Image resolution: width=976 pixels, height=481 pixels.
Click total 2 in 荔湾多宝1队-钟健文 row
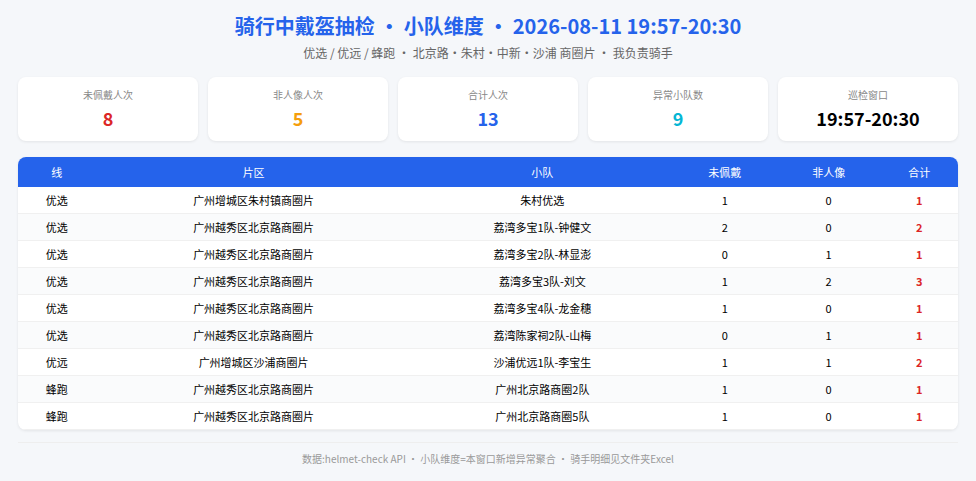point(919,228)
